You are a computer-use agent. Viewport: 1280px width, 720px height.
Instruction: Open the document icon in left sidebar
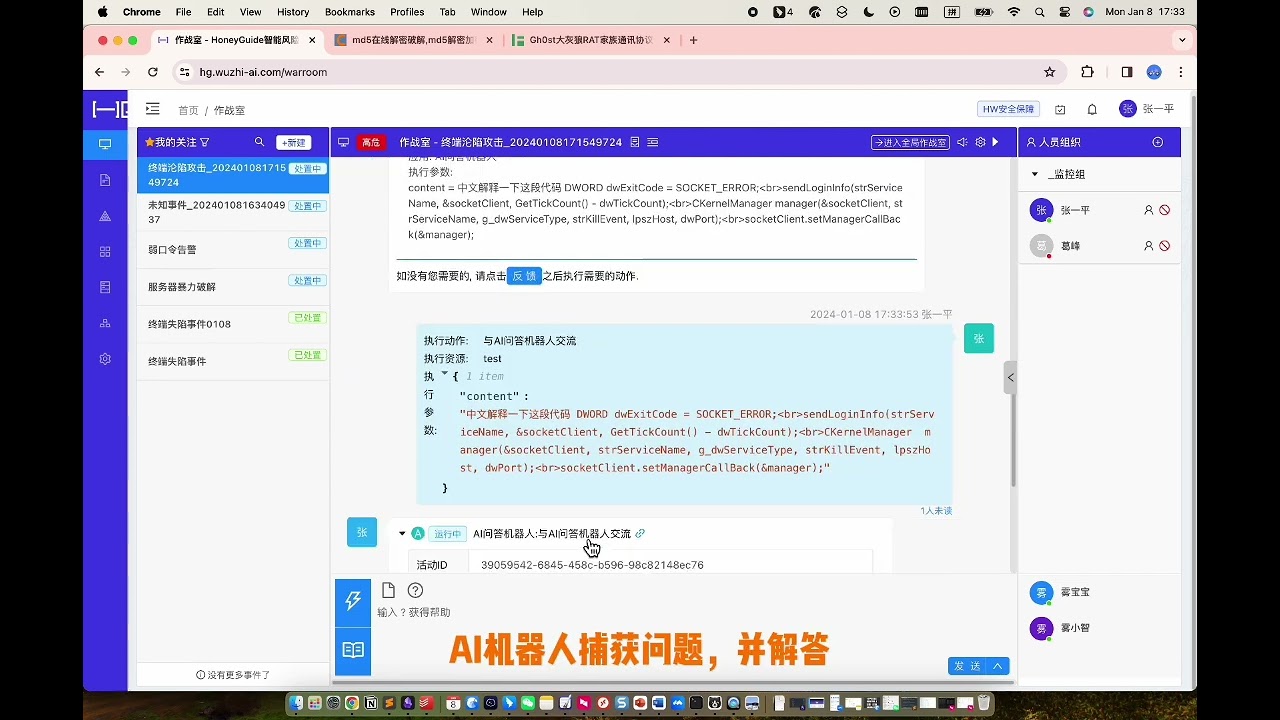pyautogui.click(x=105, y=180)
